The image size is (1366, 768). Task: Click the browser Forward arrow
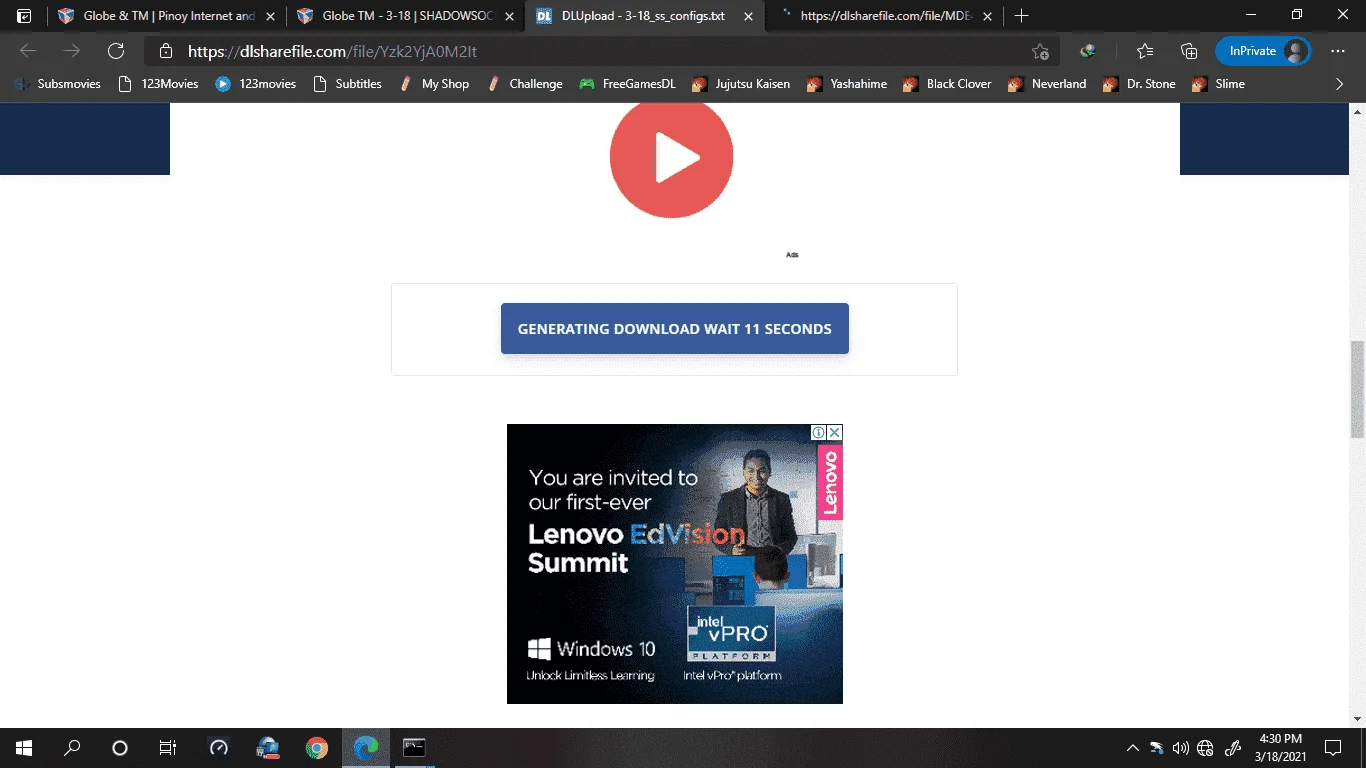[72, 51]
